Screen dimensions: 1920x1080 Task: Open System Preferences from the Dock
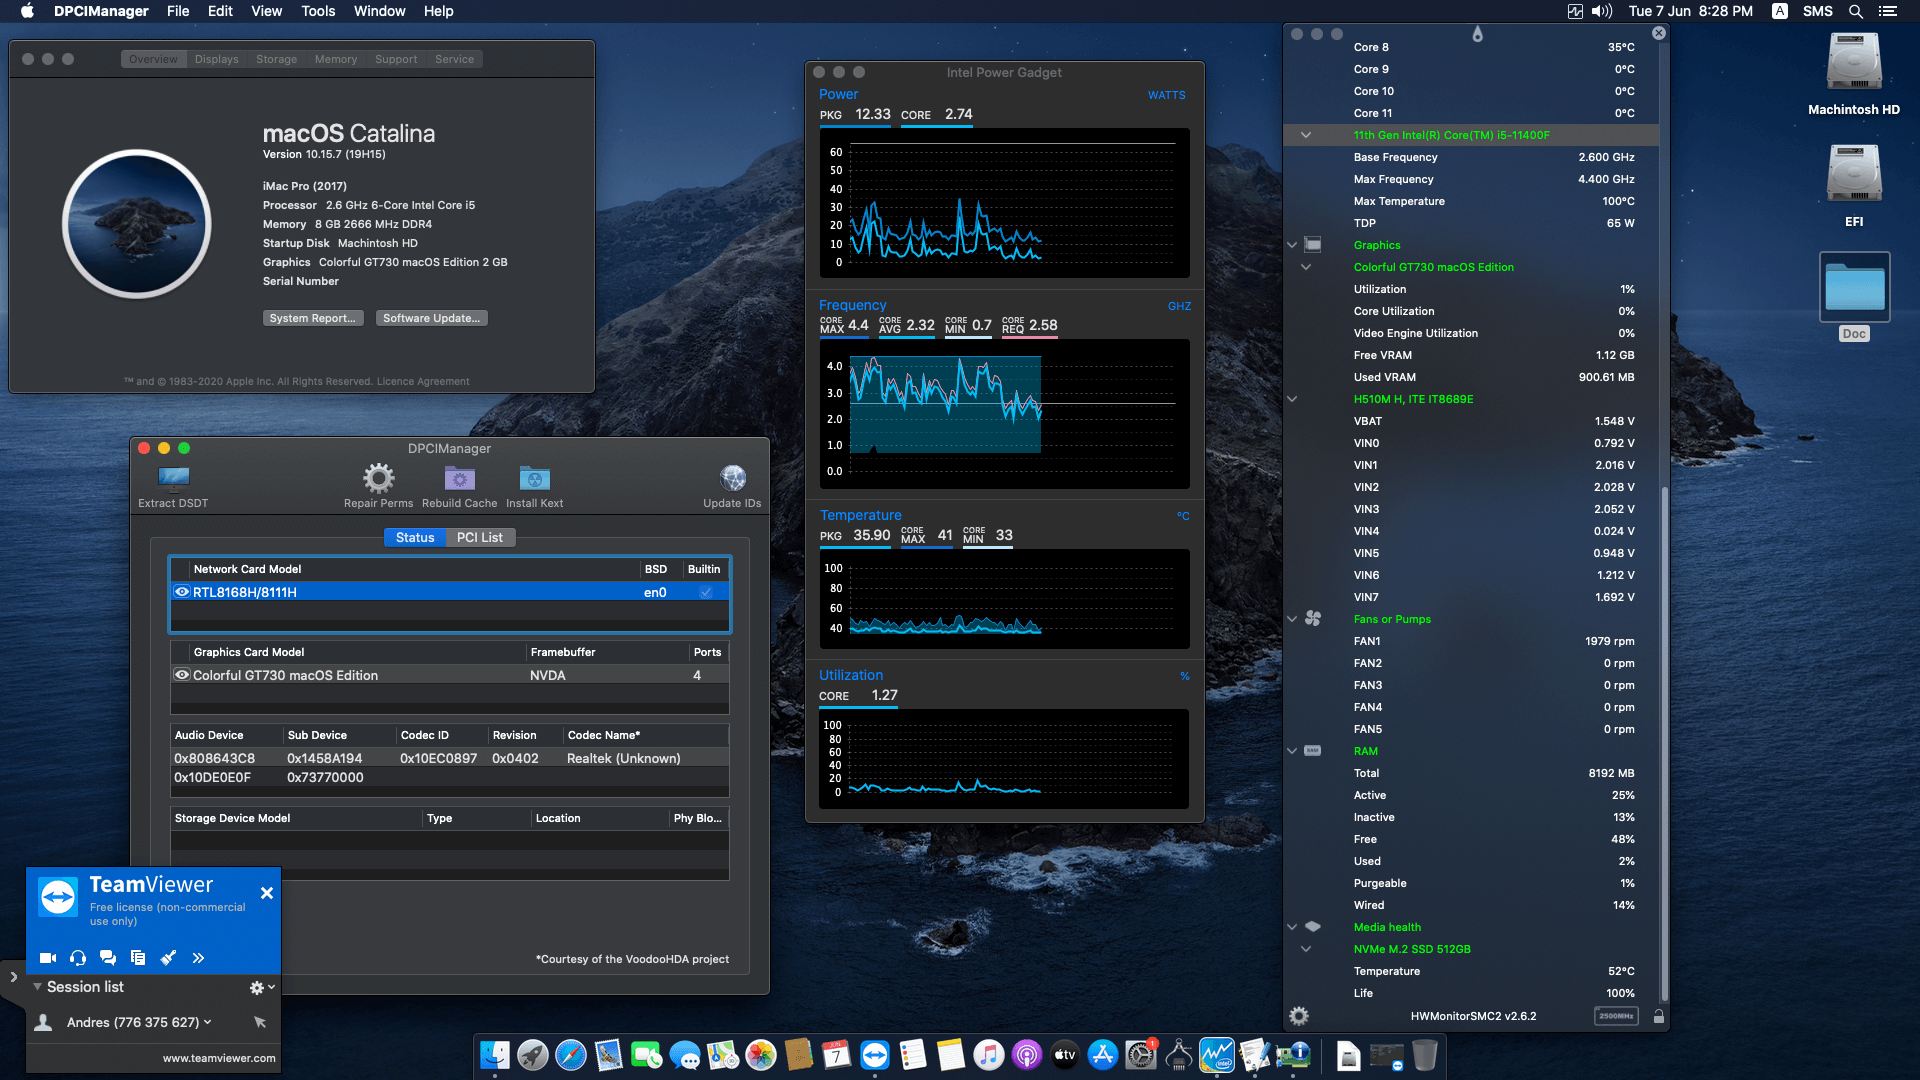pyautogui.click(x=1141, y=1055)
